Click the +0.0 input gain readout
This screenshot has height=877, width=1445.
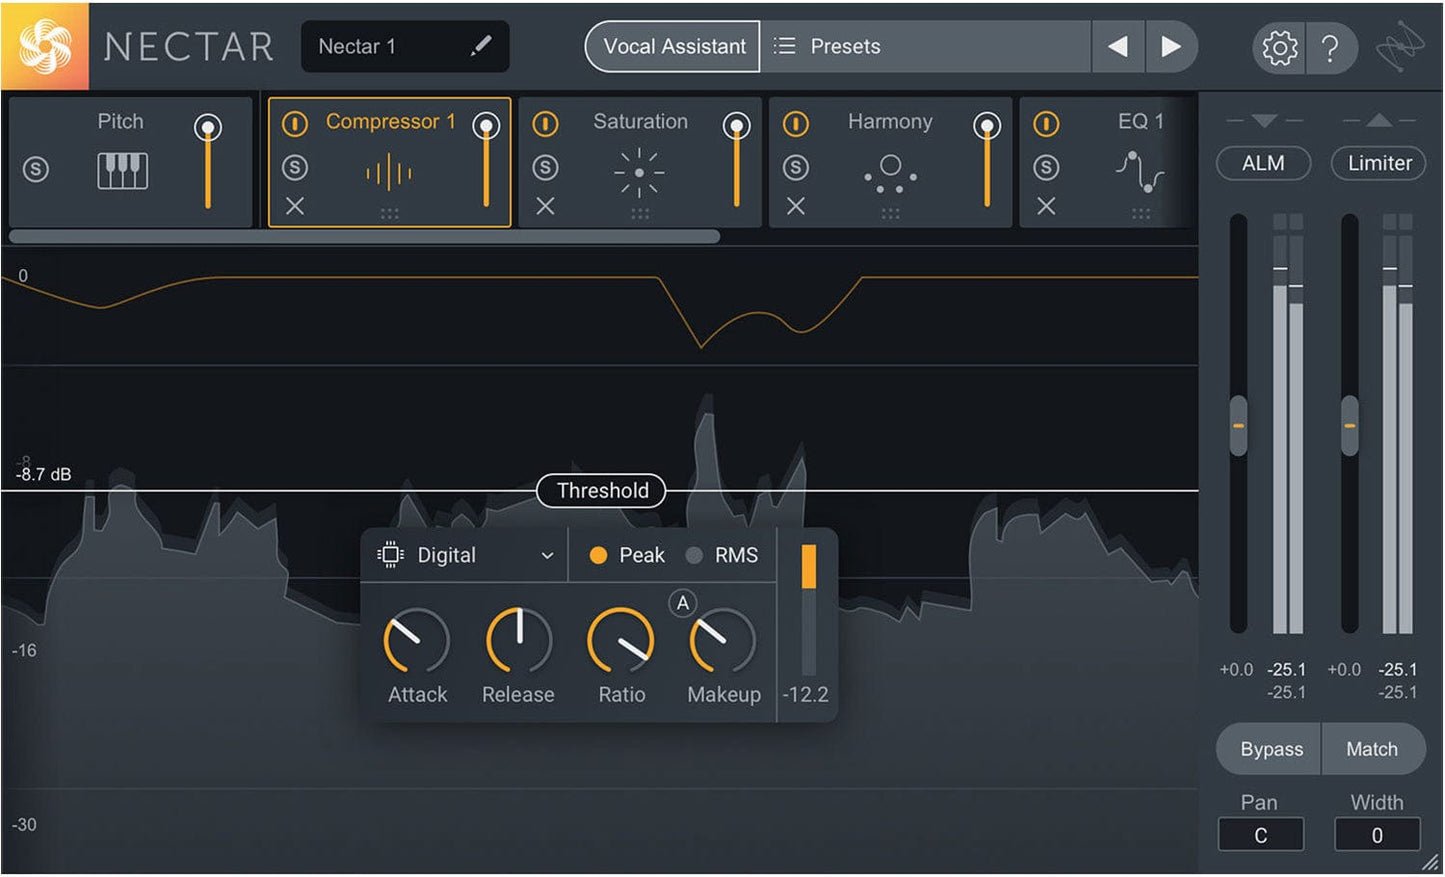click(x=1236, y=670)
